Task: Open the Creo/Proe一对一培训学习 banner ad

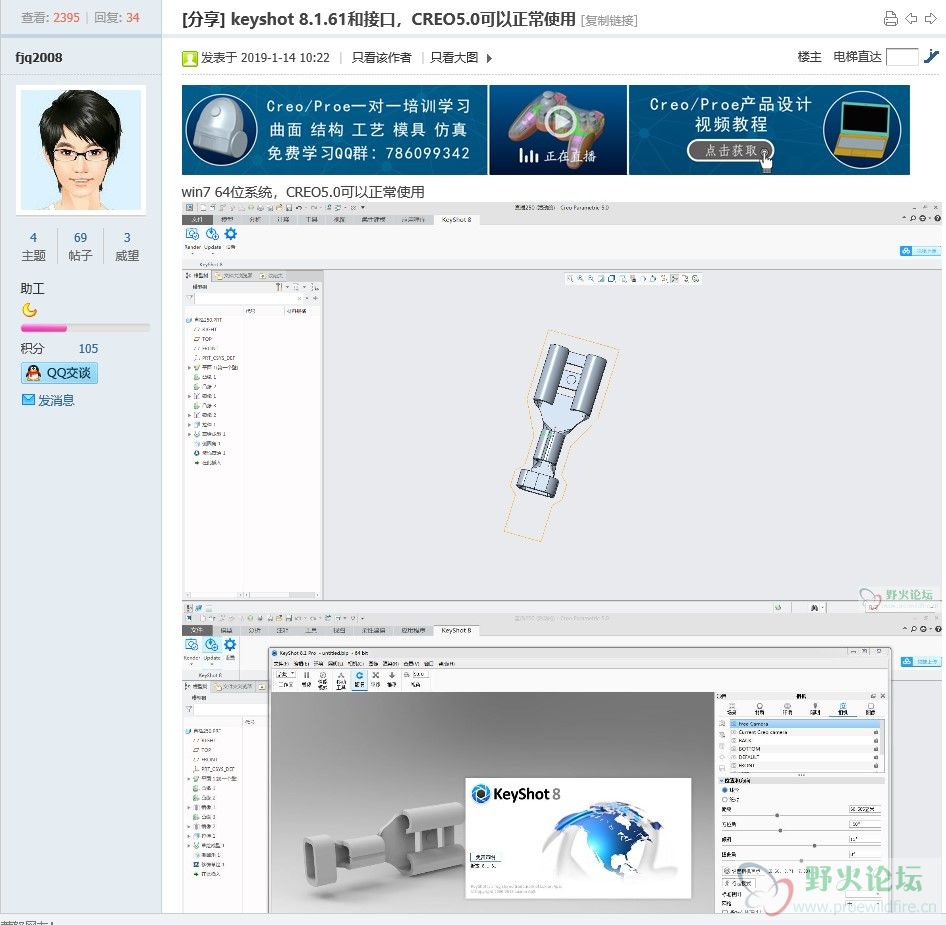Action: [334, 130]
